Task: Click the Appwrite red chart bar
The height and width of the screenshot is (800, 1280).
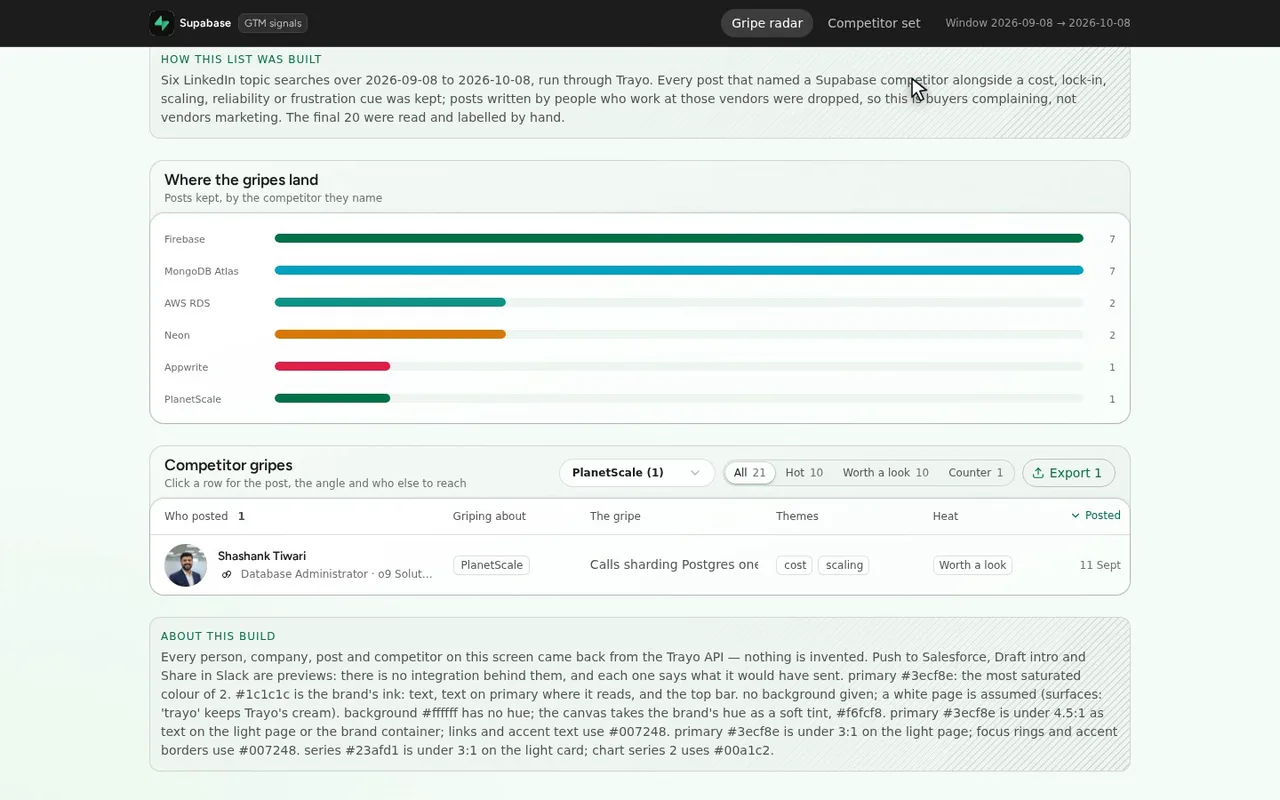Action: 332,367
